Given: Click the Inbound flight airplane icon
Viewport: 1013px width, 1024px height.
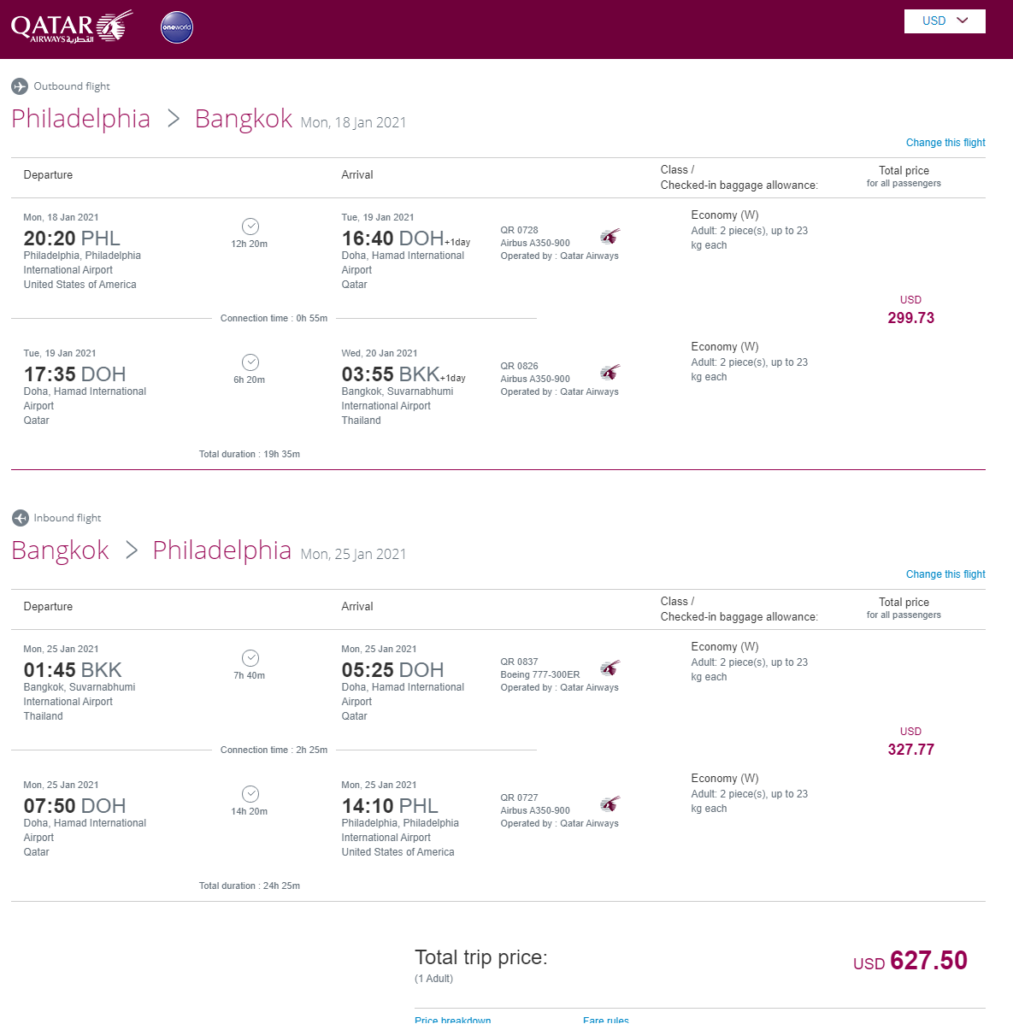Looking at the screenshot, I should point(20,518).
